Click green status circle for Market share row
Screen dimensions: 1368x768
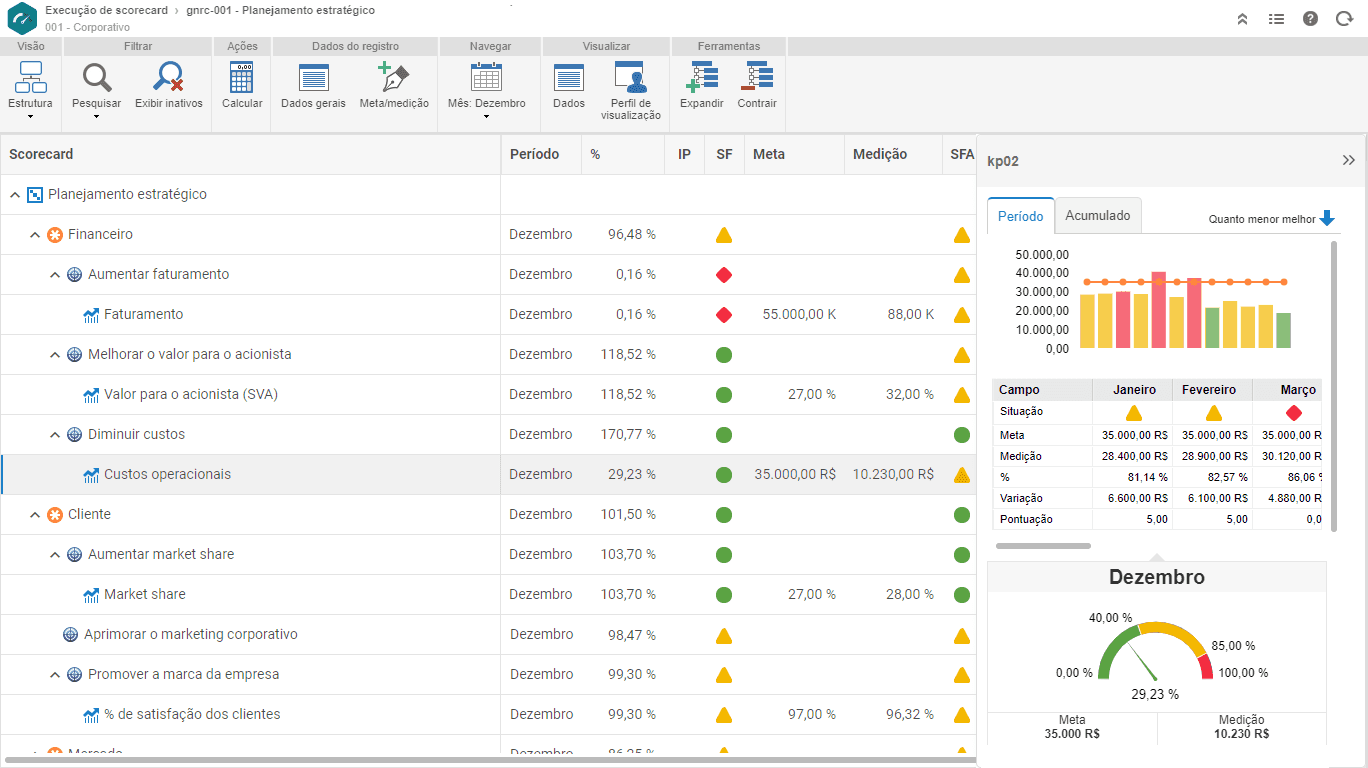[x=724, y=595]
